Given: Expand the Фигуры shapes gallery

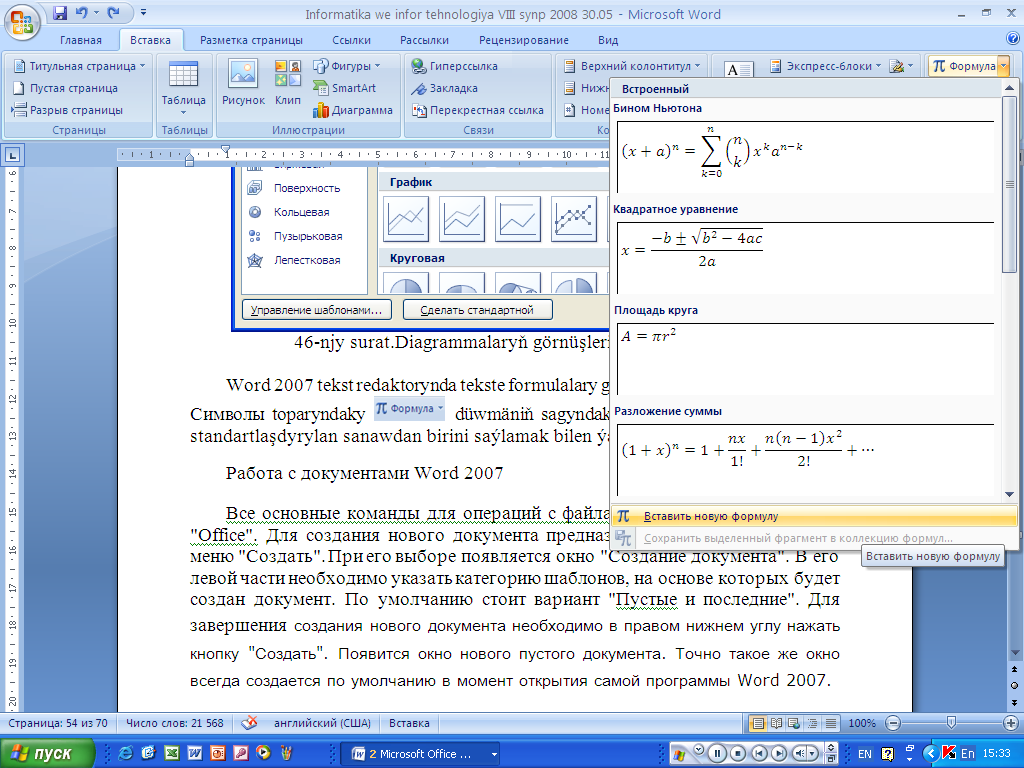Looking at the screenshot, I should (x=377, y=66).
